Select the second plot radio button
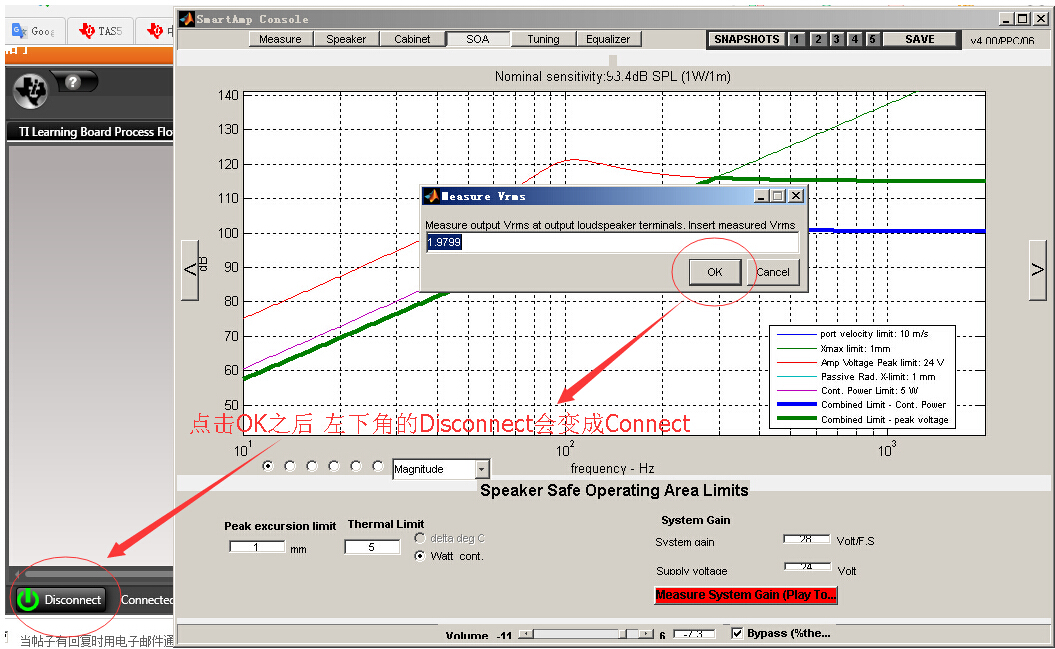 pos(290,465)
